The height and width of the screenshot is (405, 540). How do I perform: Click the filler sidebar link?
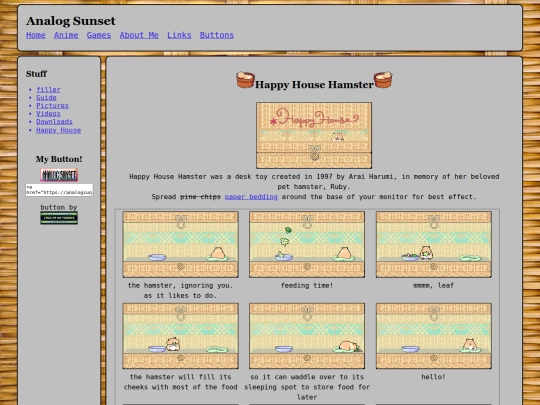tap(49, 90)
